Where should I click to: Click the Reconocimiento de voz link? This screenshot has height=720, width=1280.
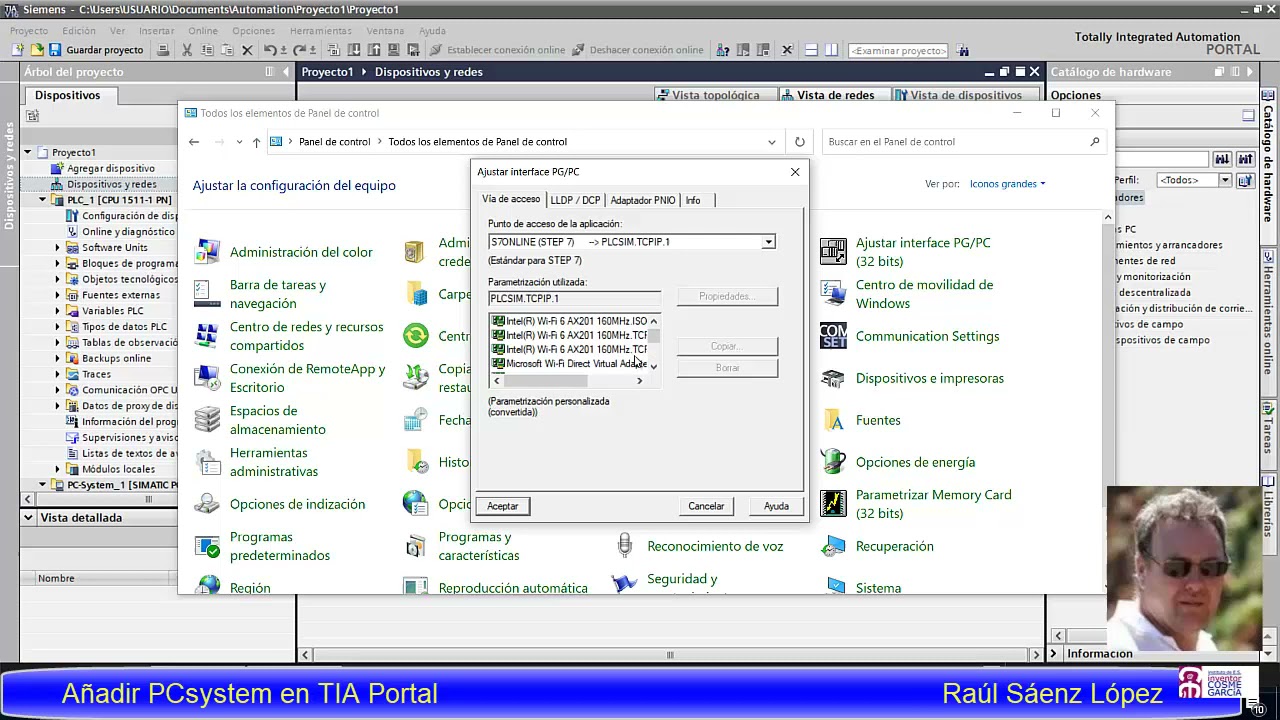coord(715,546)
